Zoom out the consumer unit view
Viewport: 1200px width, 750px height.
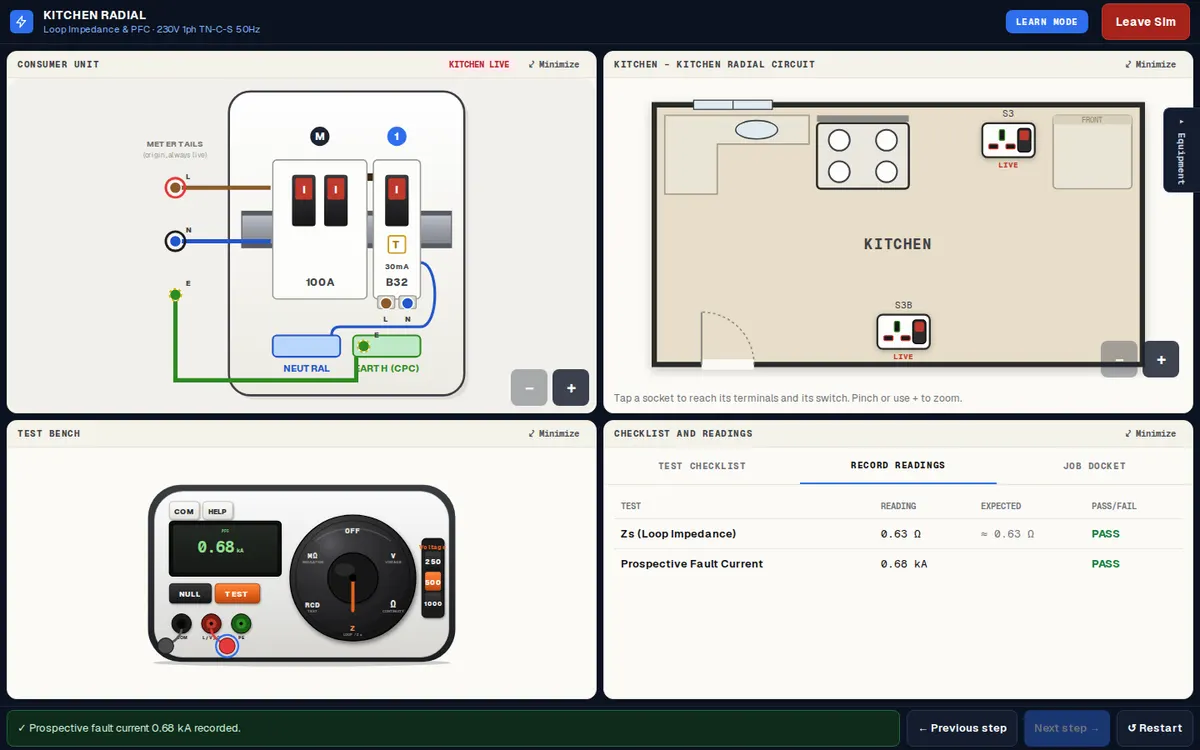529,388
